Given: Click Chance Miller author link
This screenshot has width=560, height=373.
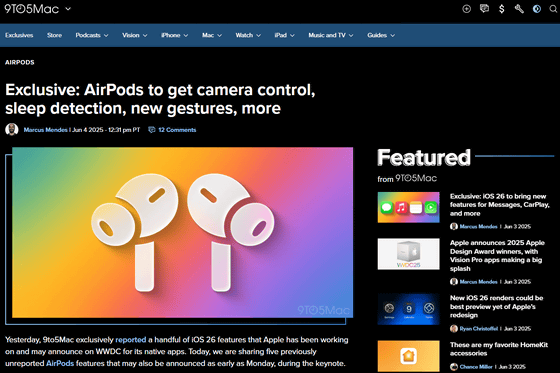Looking at the screenshot, I should click(x=476, y=367).
